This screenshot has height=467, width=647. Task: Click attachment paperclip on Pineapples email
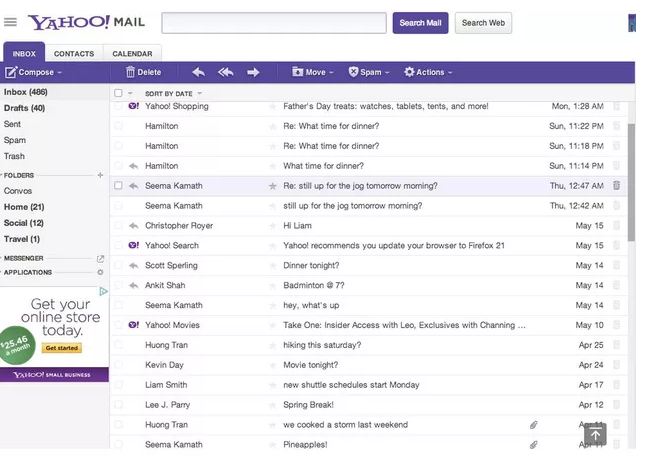[x=534, y=444]
